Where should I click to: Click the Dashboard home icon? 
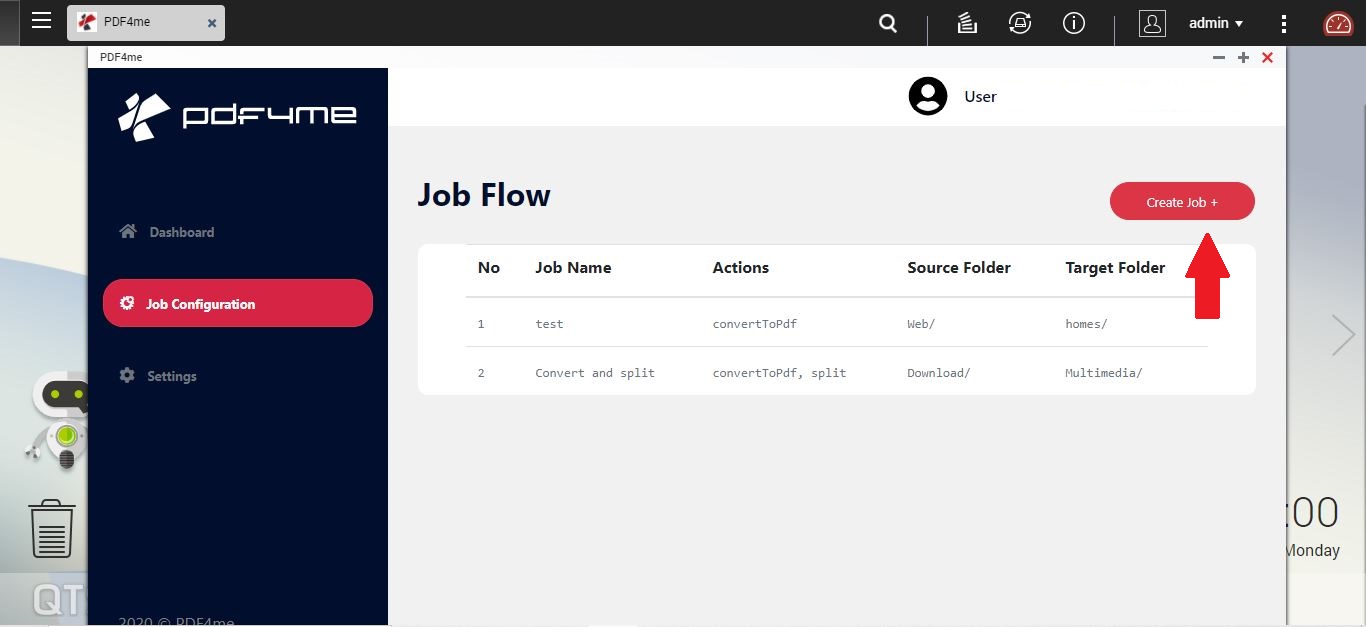click(127, 231)
